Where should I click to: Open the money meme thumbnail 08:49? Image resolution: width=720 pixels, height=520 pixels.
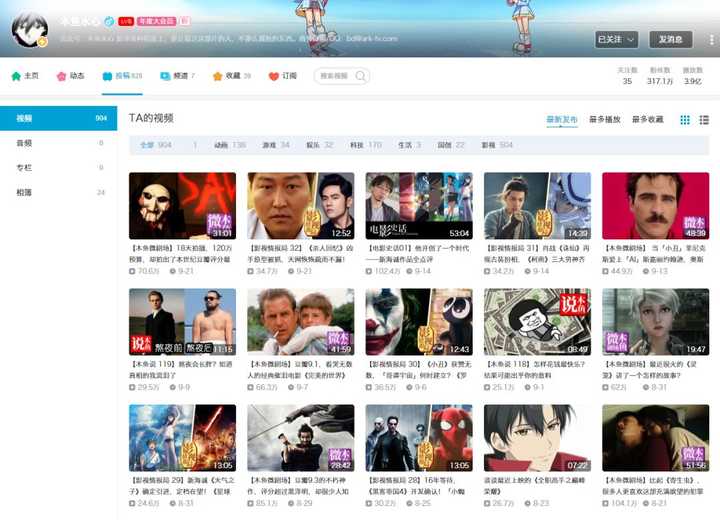tap(537, 322)
